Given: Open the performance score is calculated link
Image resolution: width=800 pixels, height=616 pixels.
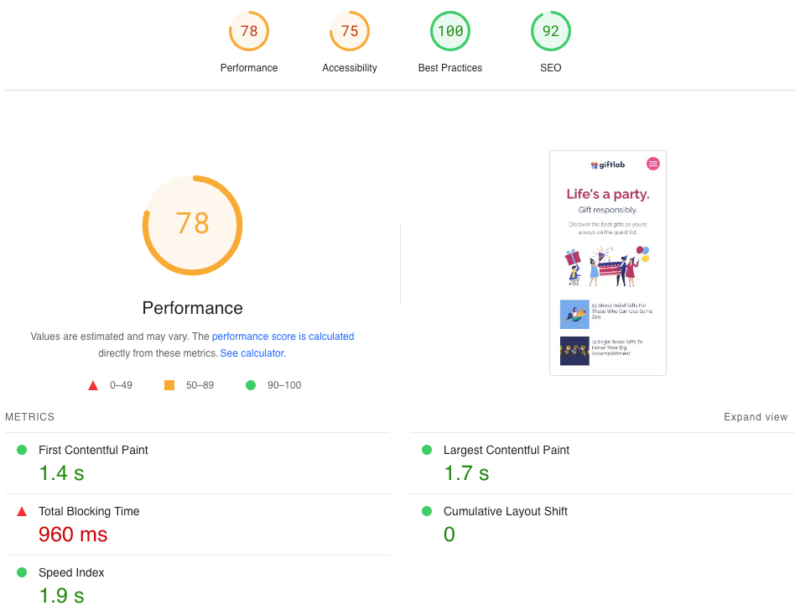Looking at the screenshot, I should coord(284,336).
